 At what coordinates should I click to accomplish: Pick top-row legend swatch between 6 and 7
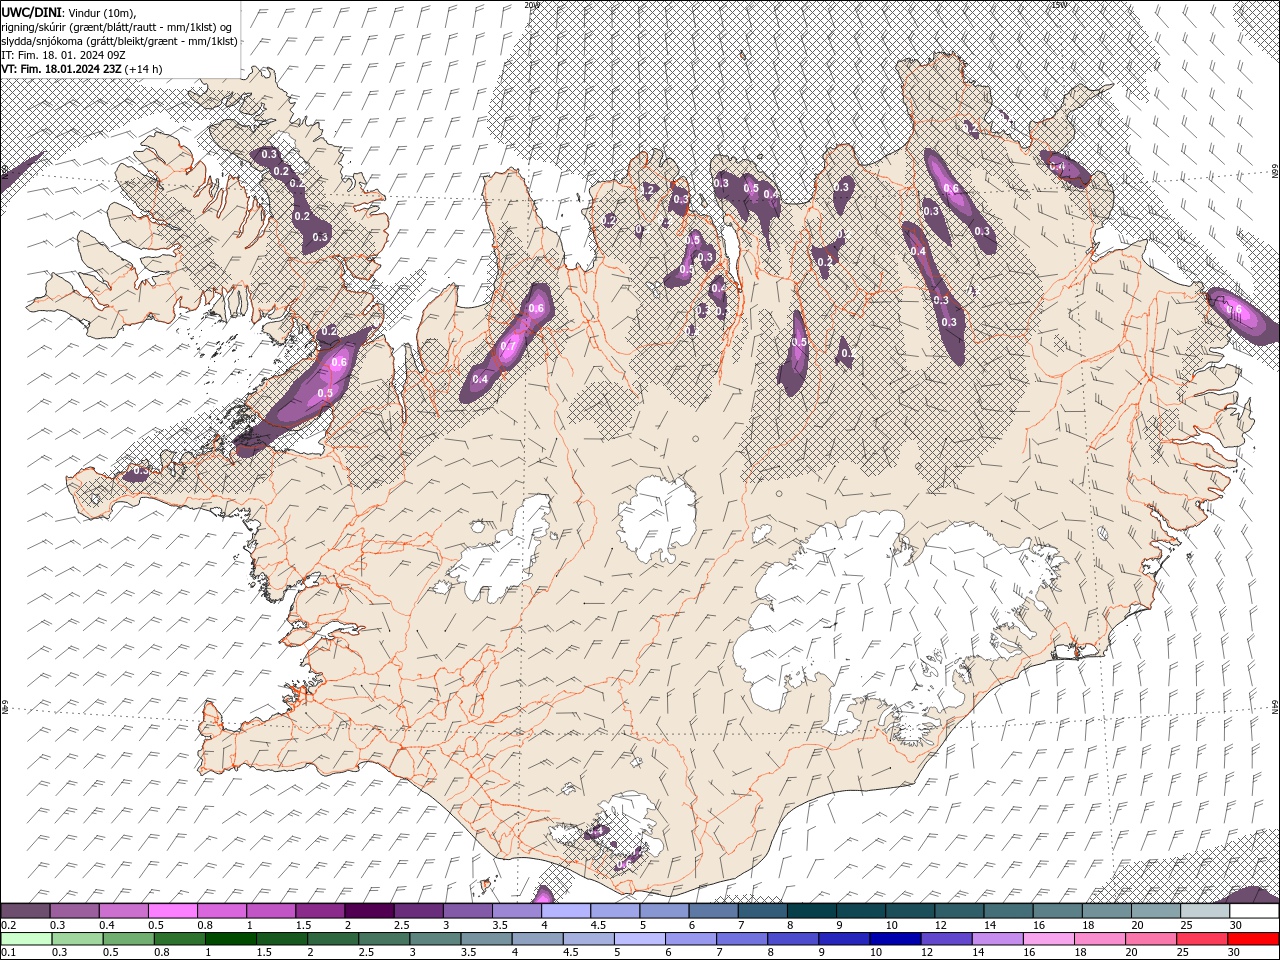(x=713, y=911)
